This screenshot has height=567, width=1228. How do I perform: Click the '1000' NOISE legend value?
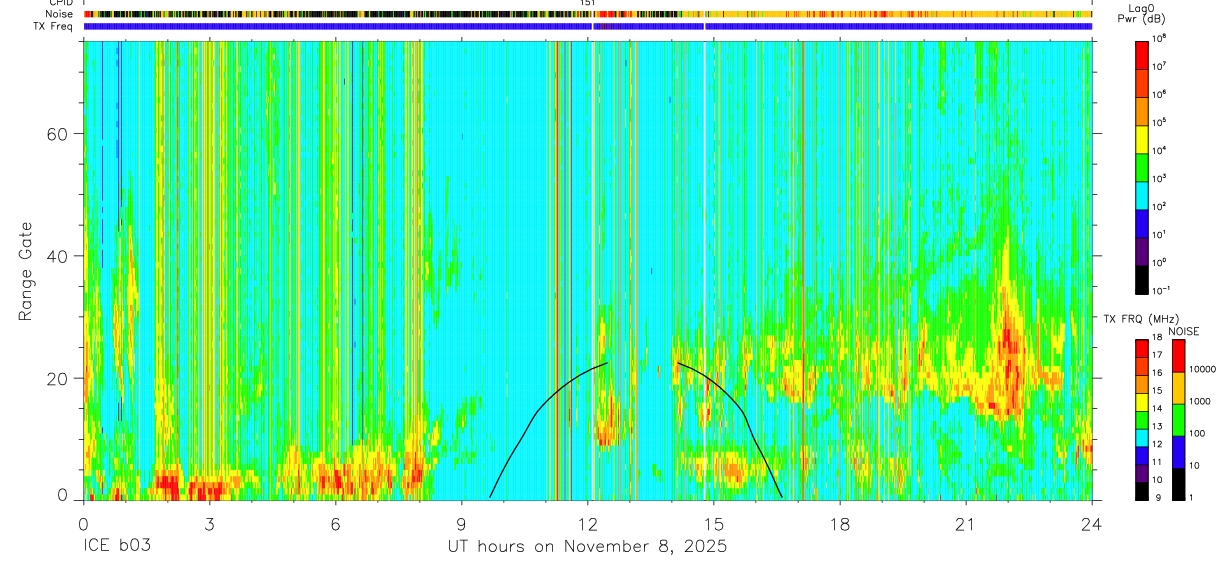click(x=1202, y=401)
